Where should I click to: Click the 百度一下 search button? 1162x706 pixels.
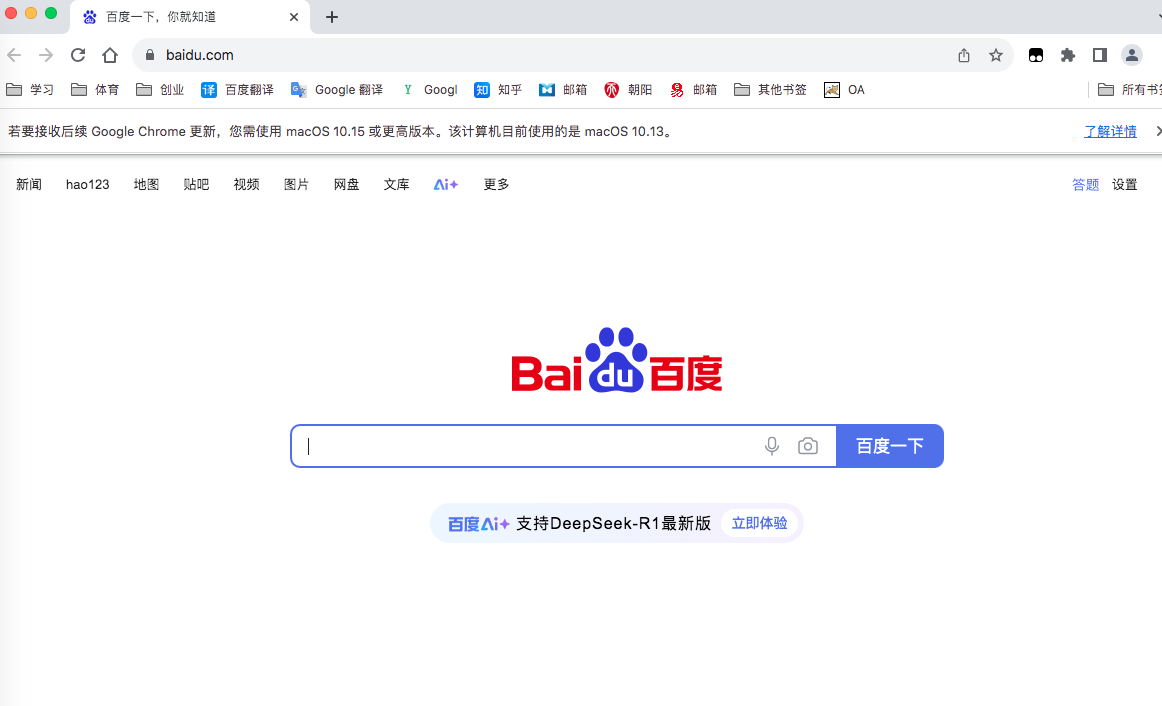pos(889,446)
